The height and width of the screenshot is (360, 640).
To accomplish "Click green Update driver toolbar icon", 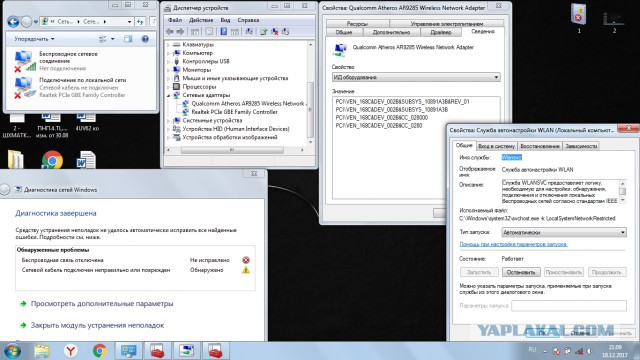I will point(264,31).
